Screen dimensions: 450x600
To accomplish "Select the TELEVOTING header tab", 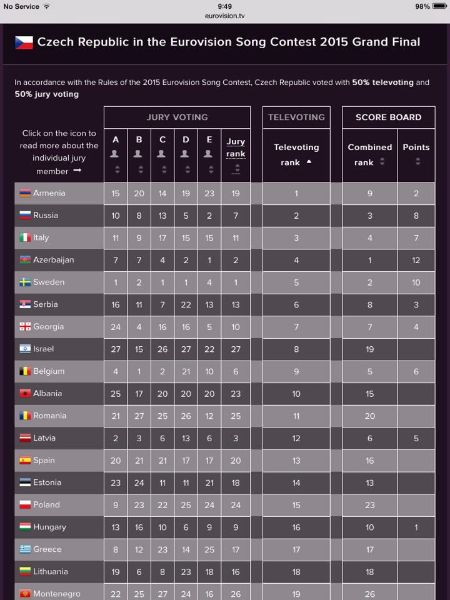I will [x=296, y=117].
